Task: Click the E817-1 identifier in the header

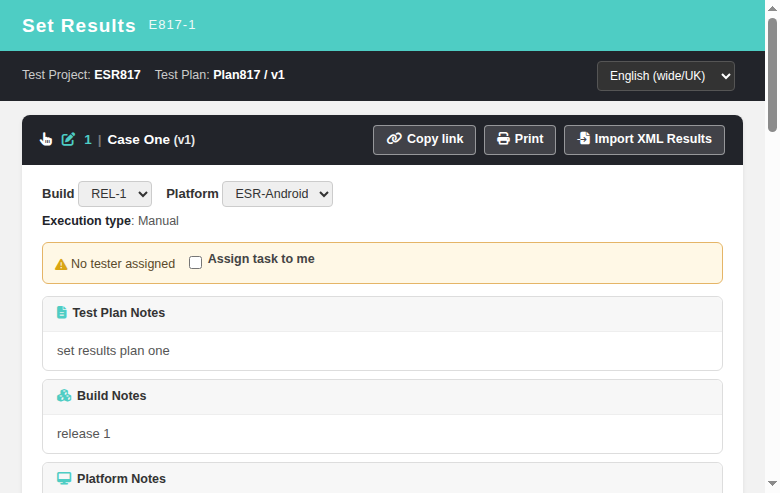Action: [172, 25]
